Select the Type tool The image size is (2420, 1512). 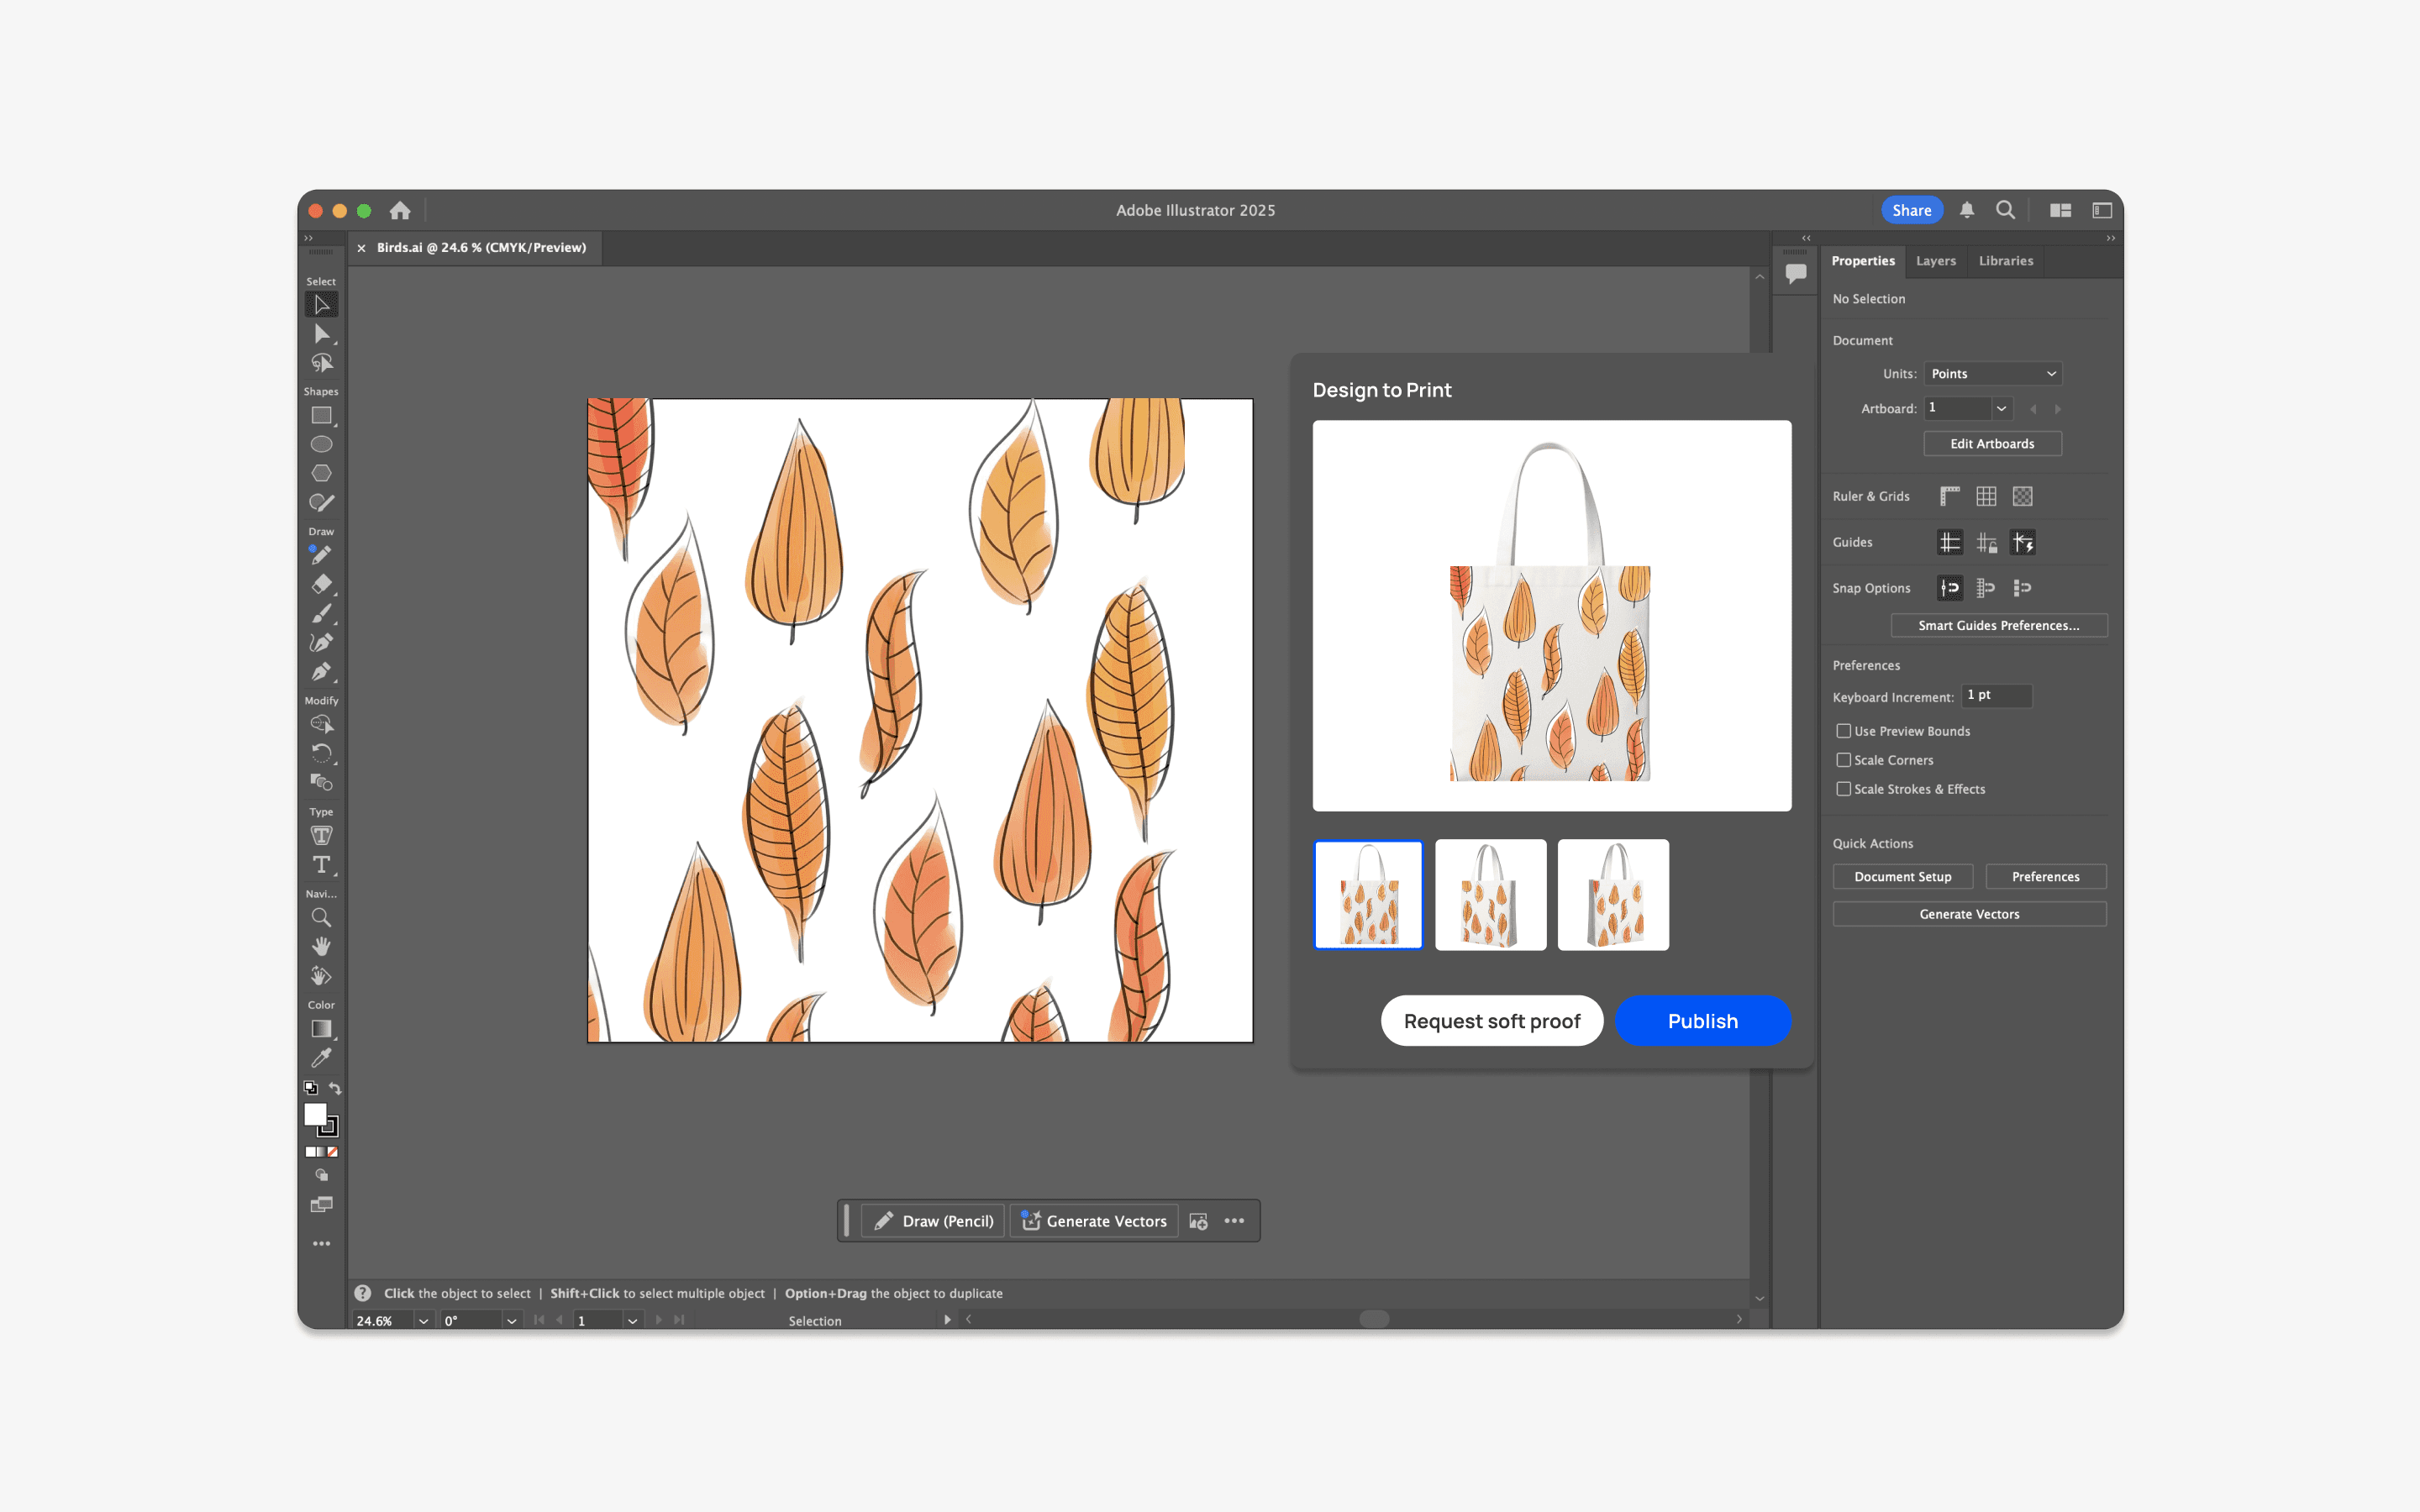pos(321,865)
